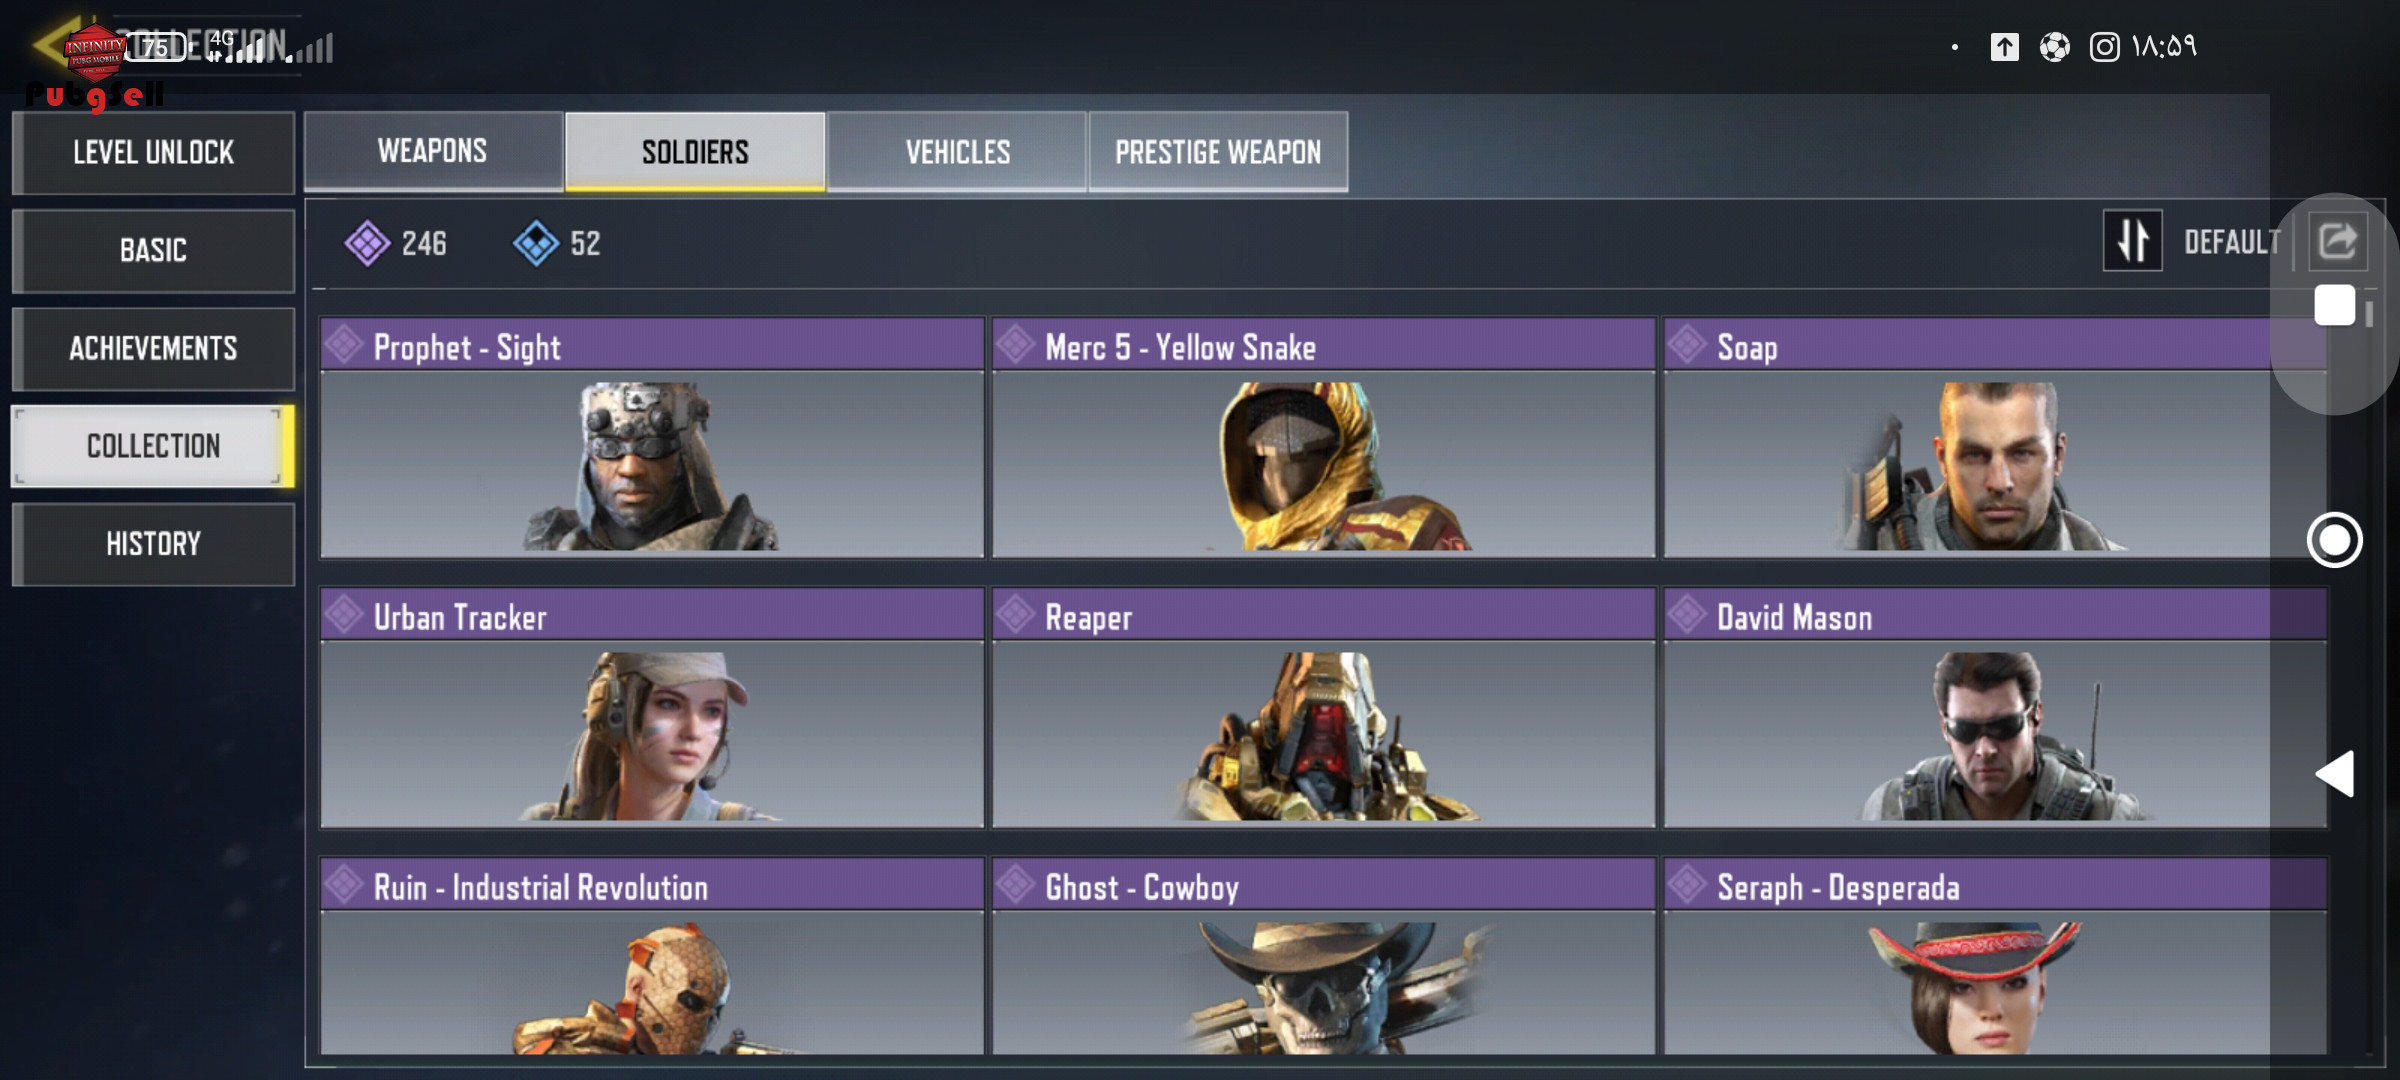Image resolution: width=2400 pixels, height=1080 pixels.
Task: Switch to the WEAPONS tab
Action: (433, 151)
